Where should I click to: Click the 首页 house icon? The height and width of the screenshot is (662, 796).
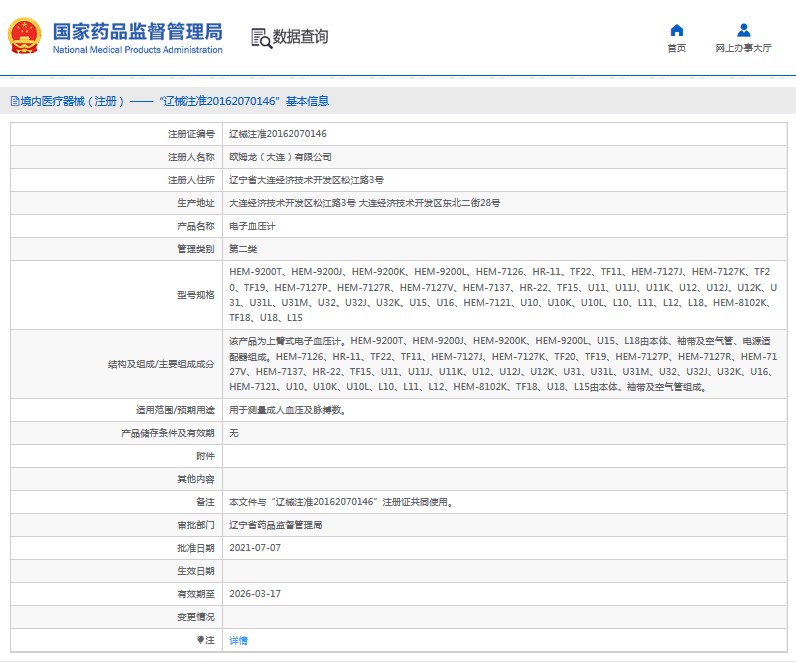[677, 30]
